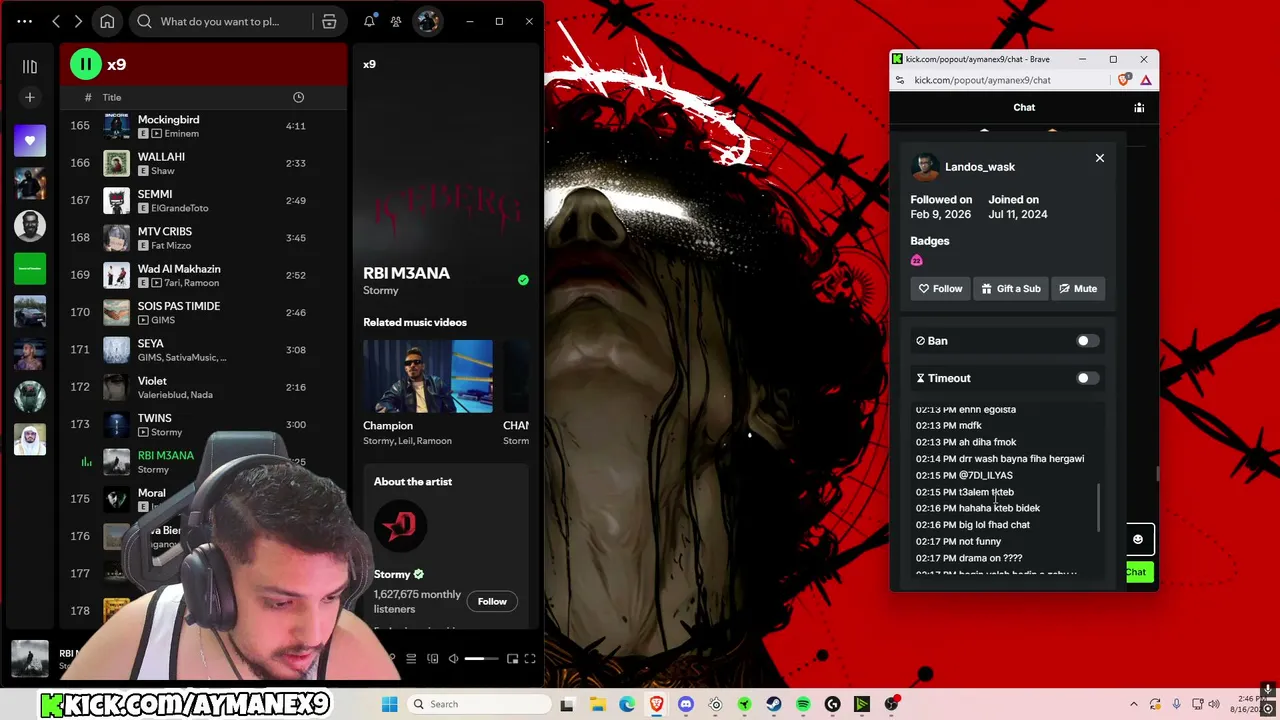Select track SOIS PAS TIMIDE by GIMS

[x=205, y=312]
